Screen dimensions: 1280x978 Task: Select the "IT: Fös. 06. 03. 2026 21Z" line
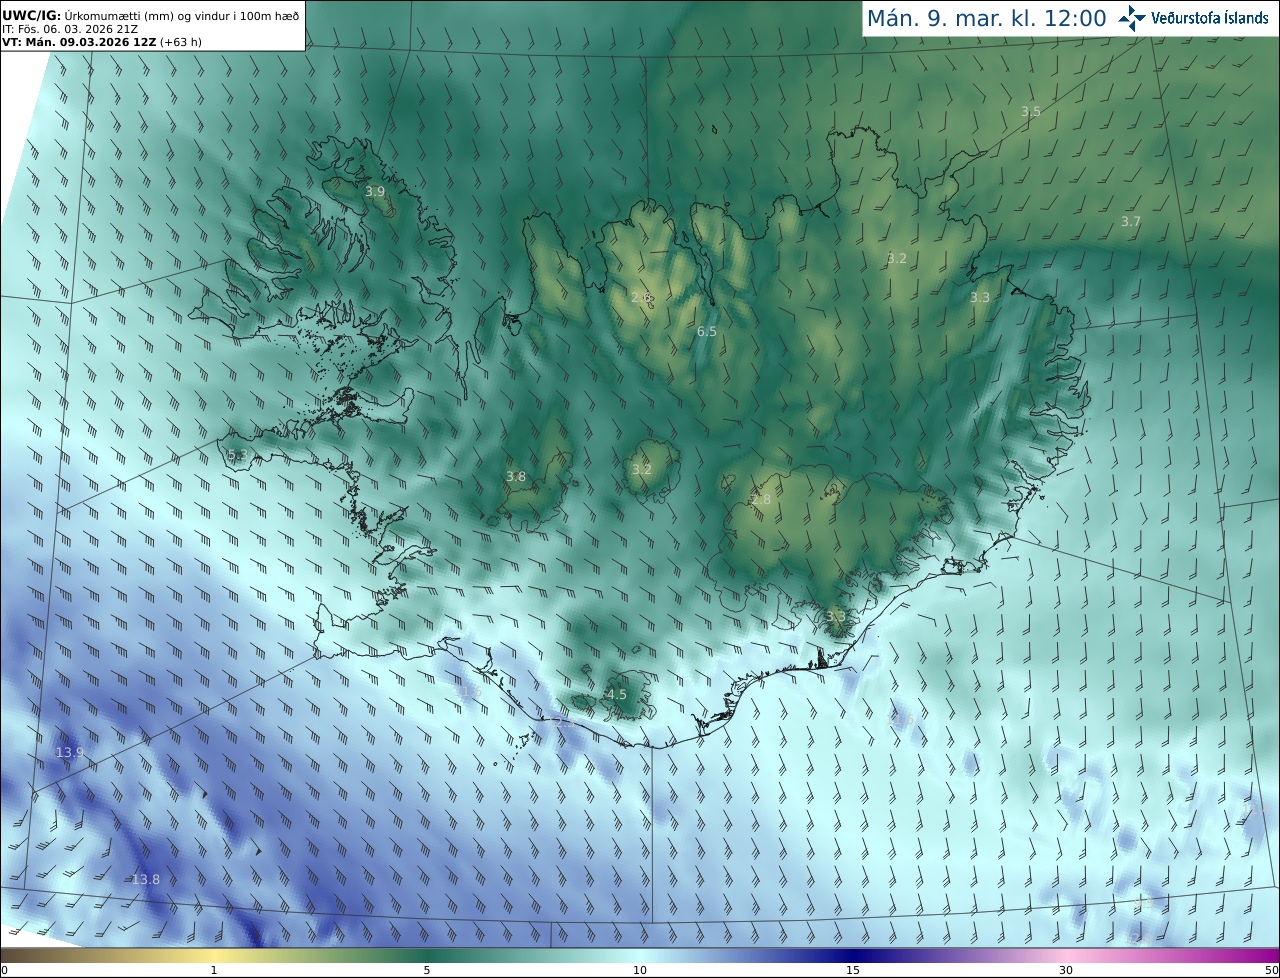[70, 29]
